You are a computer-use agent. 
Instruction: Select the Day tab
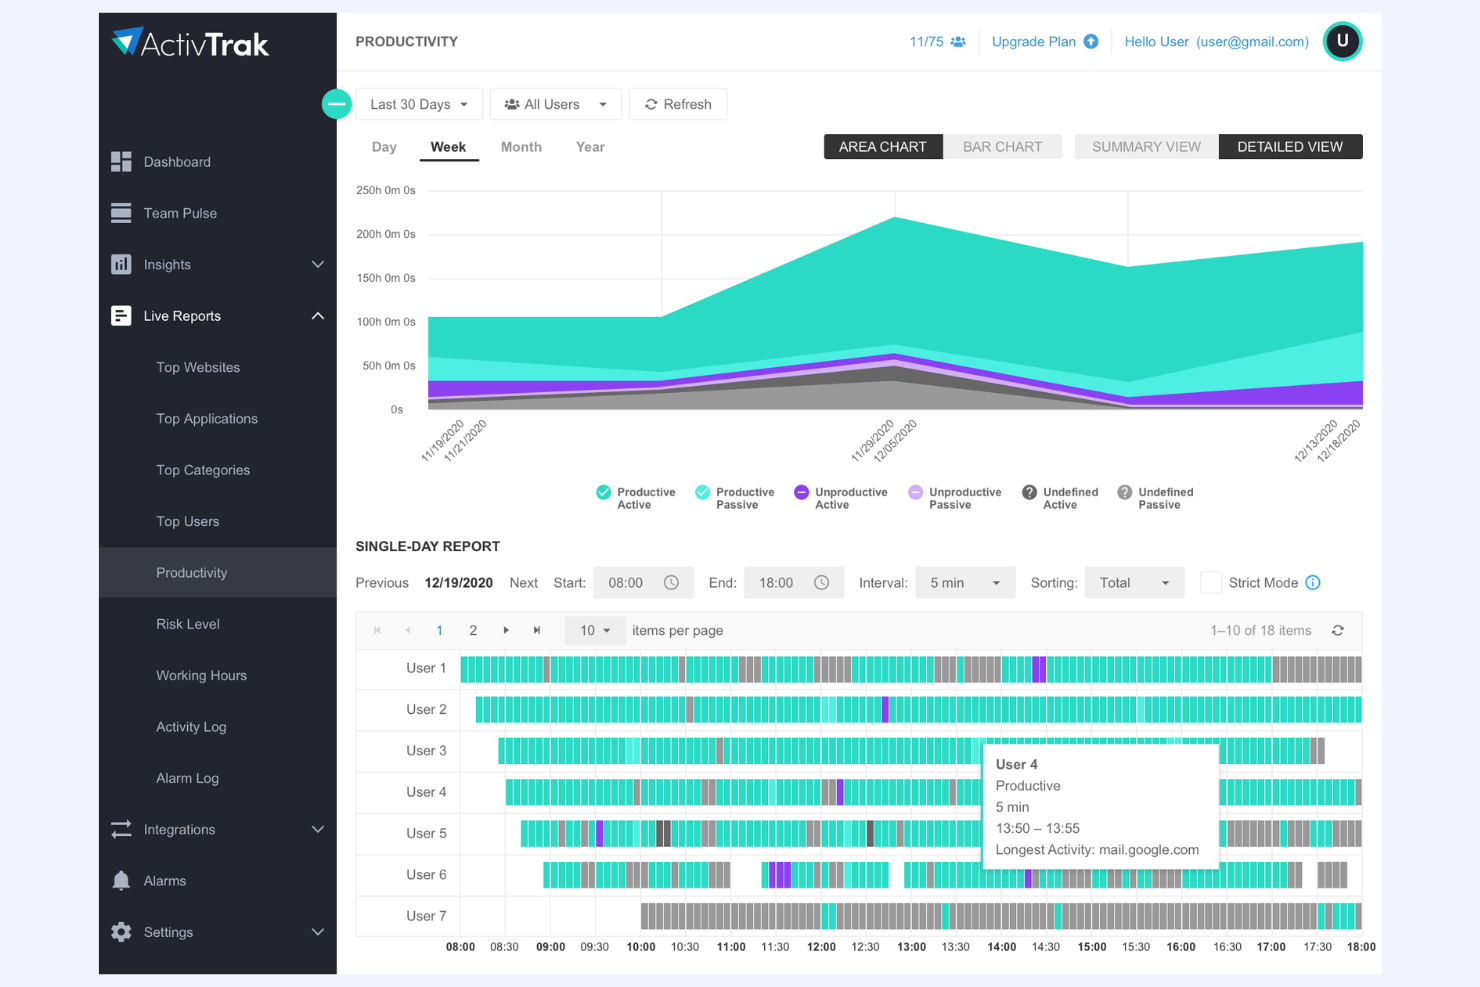click(384, 147)
